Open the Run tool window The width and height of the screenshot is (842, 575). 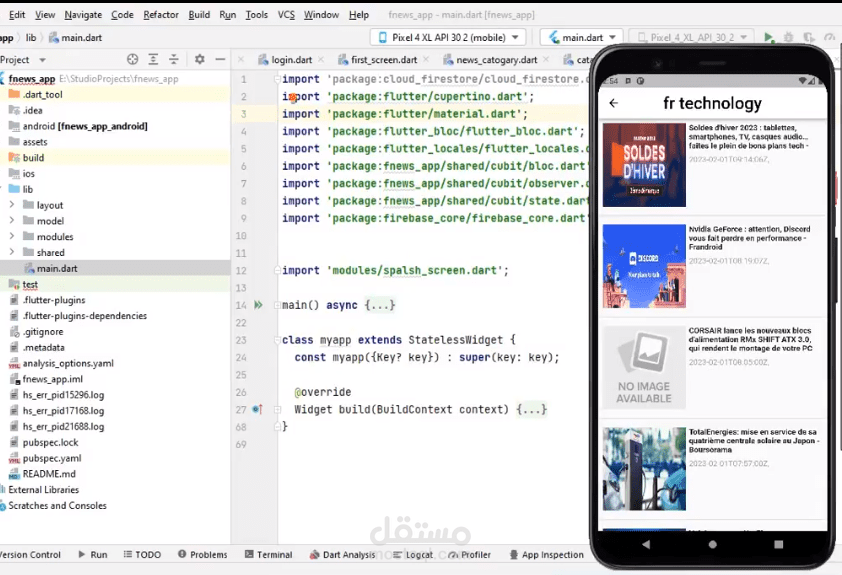pos(93,555)
